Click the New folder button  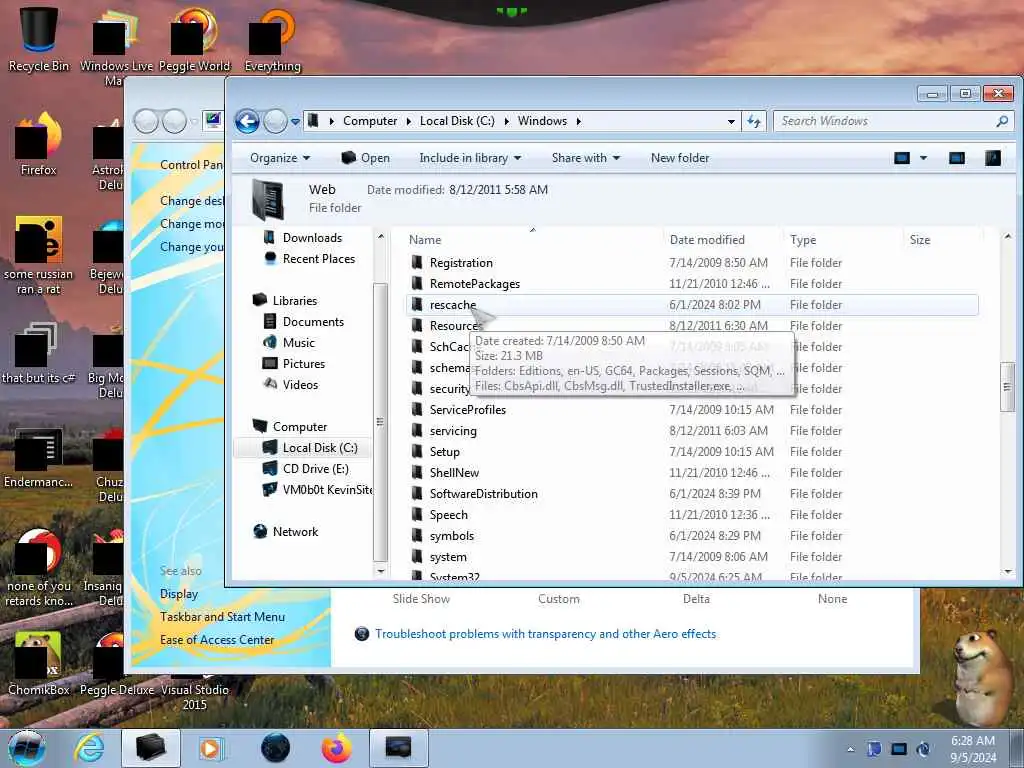point(680,158)
